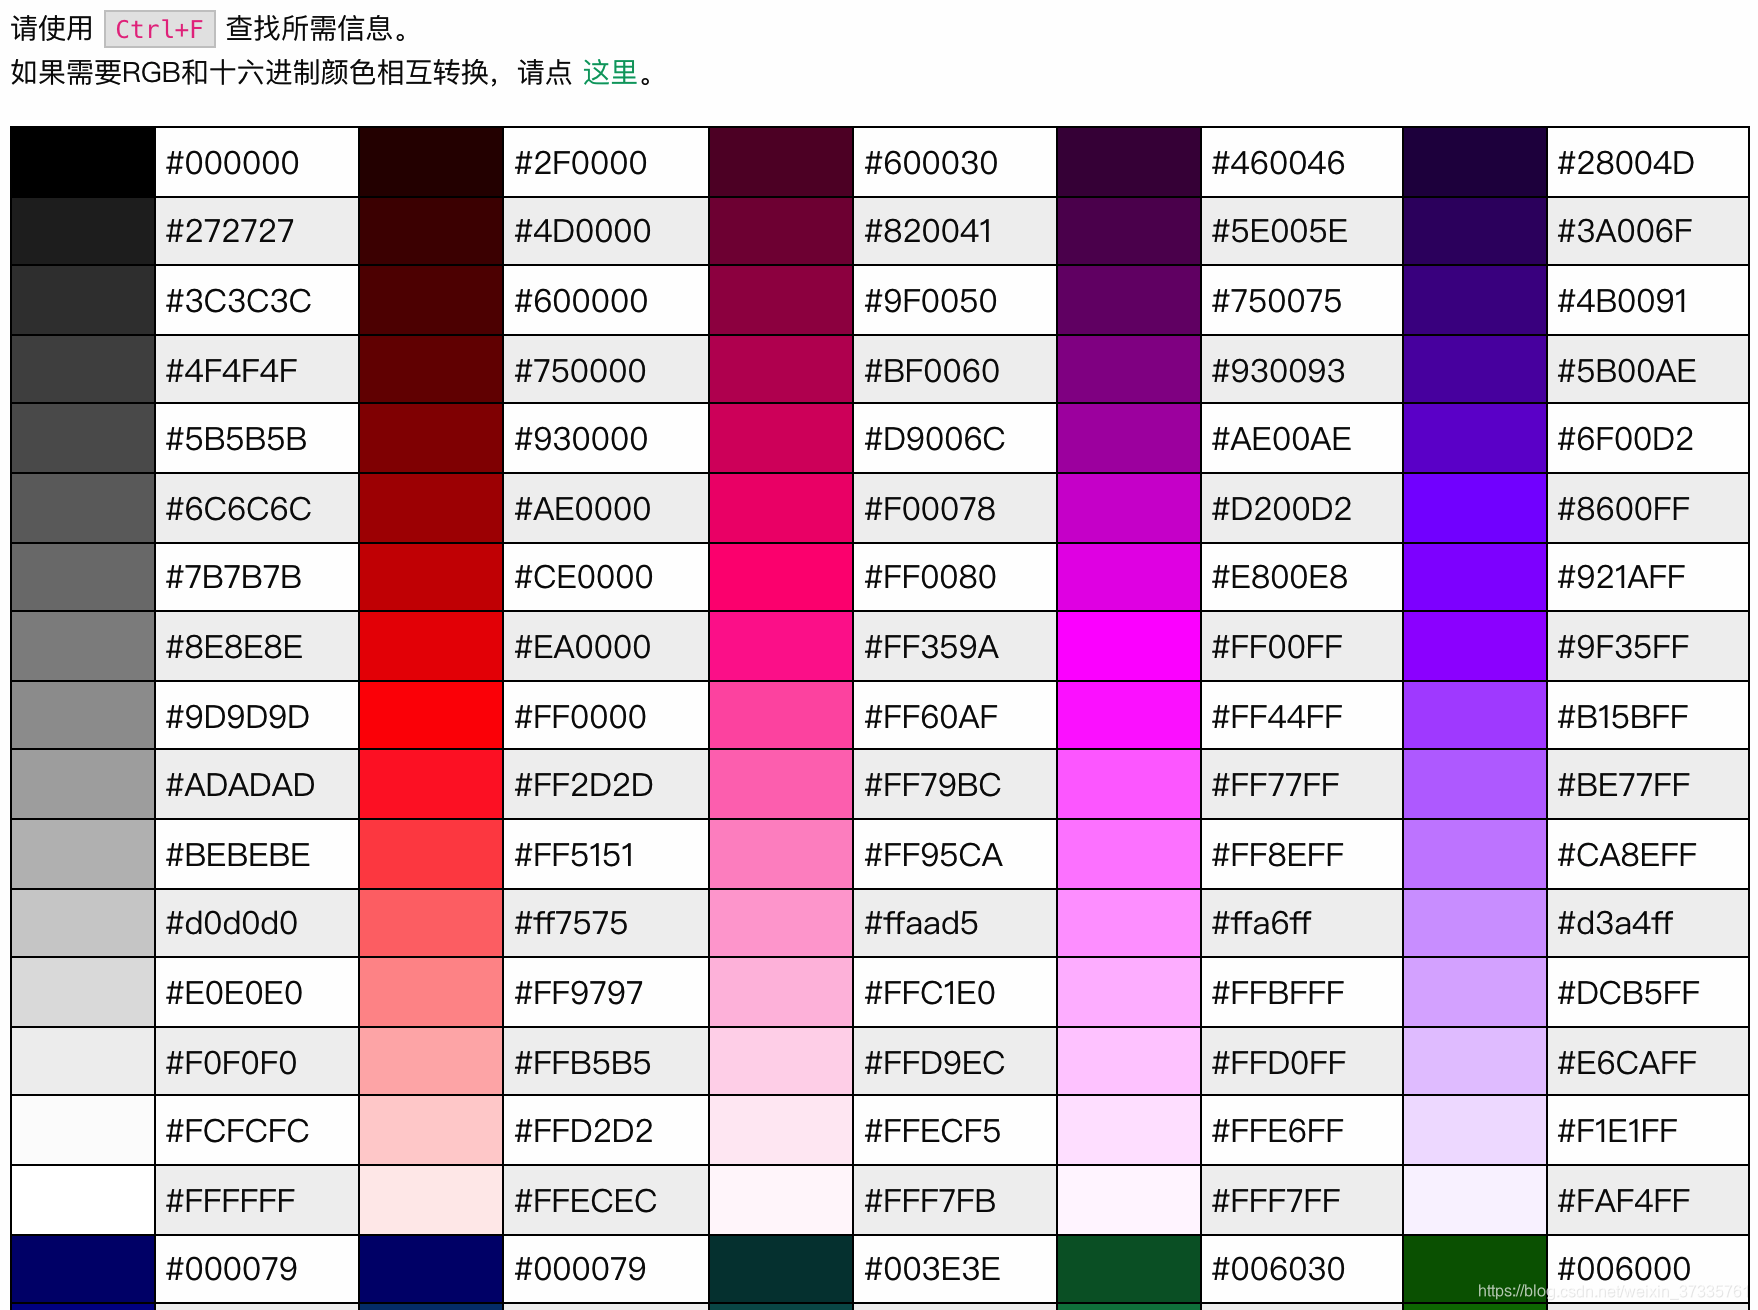Select the bright red #FF0000 swatch
Image resolution: width=1758 pixels, height=1310 pixels.
431,716
